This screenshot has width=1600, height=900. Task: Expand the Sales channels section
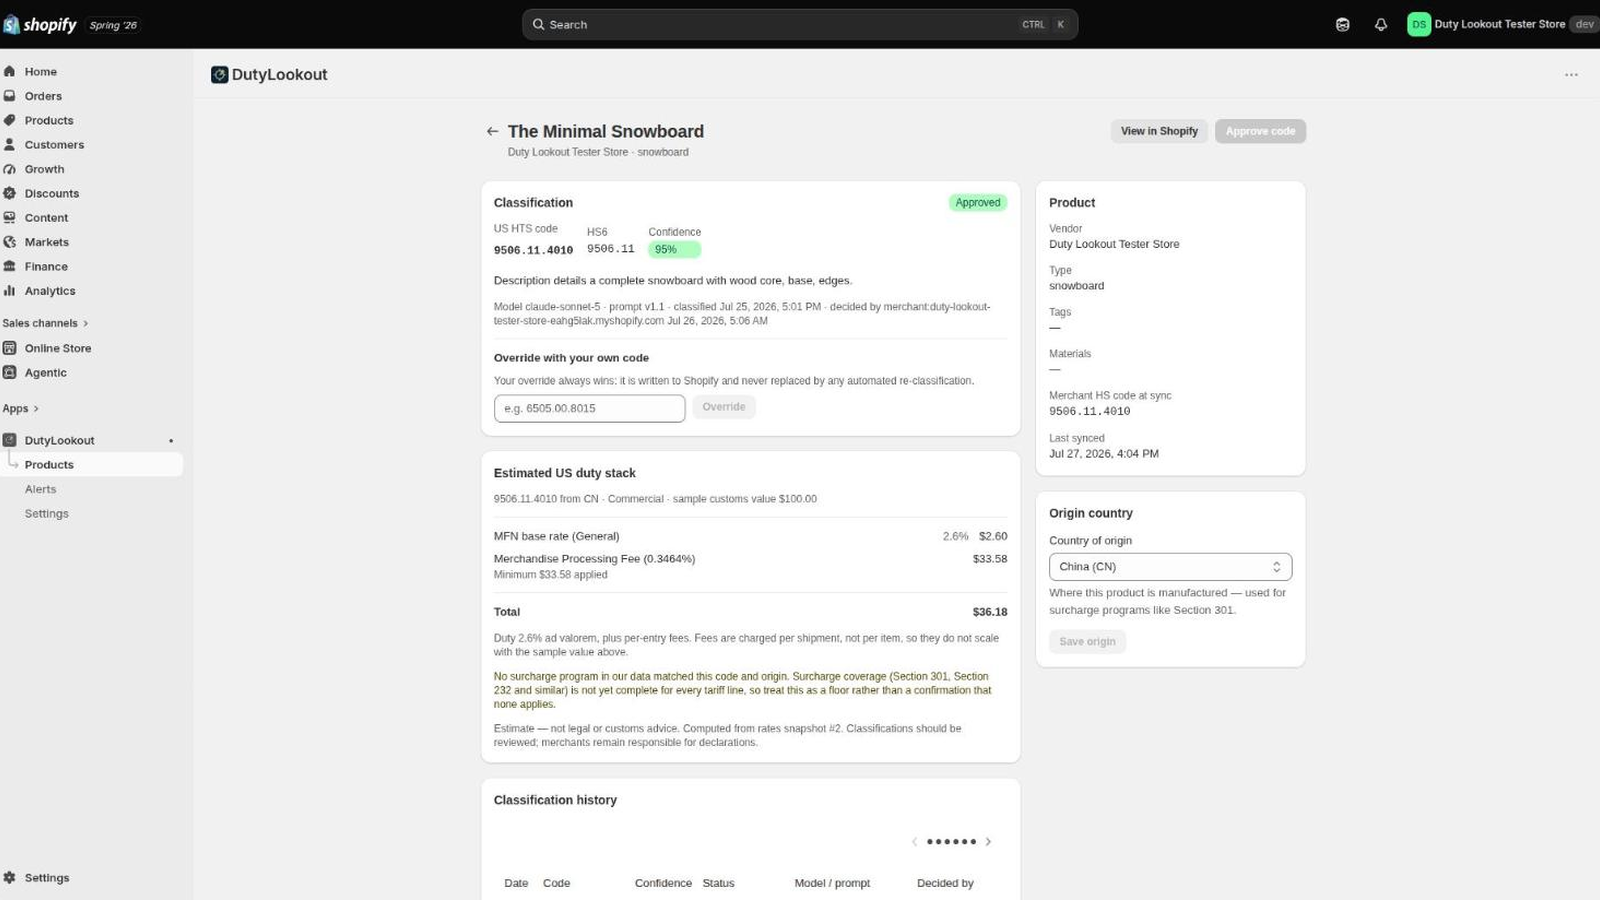tap(46, 323)
